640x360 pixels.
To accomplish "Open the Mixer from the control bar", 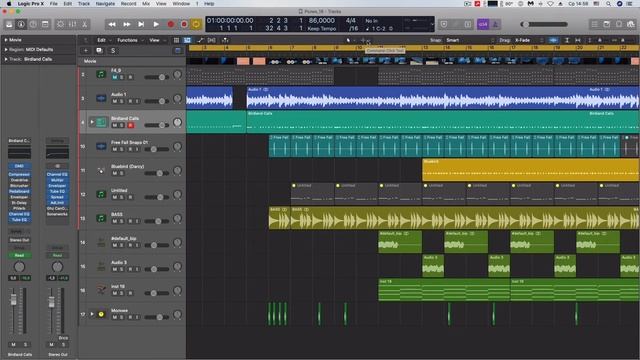I will point(72,24).
